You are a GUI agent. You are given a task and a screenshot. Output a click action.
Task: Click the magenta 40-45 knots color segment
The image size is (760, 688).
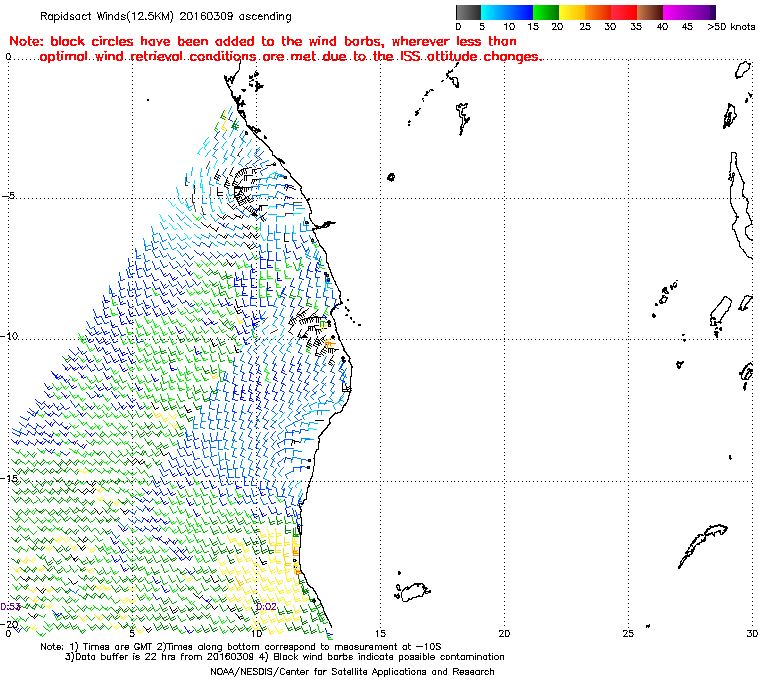coord(676,12)
